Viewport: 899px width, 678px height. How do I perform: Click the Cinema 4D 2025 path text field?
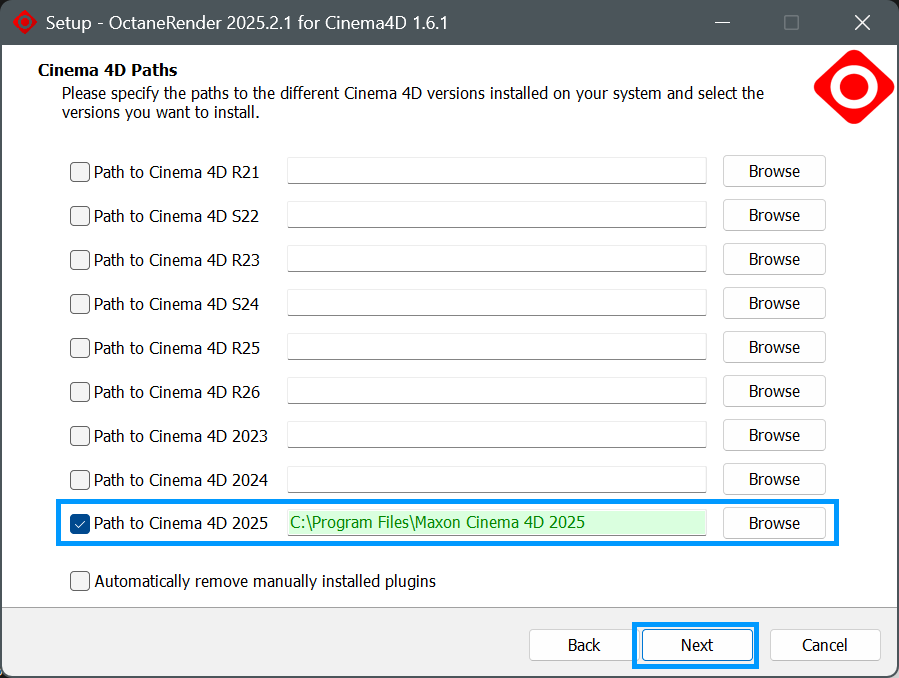[496, 522]
